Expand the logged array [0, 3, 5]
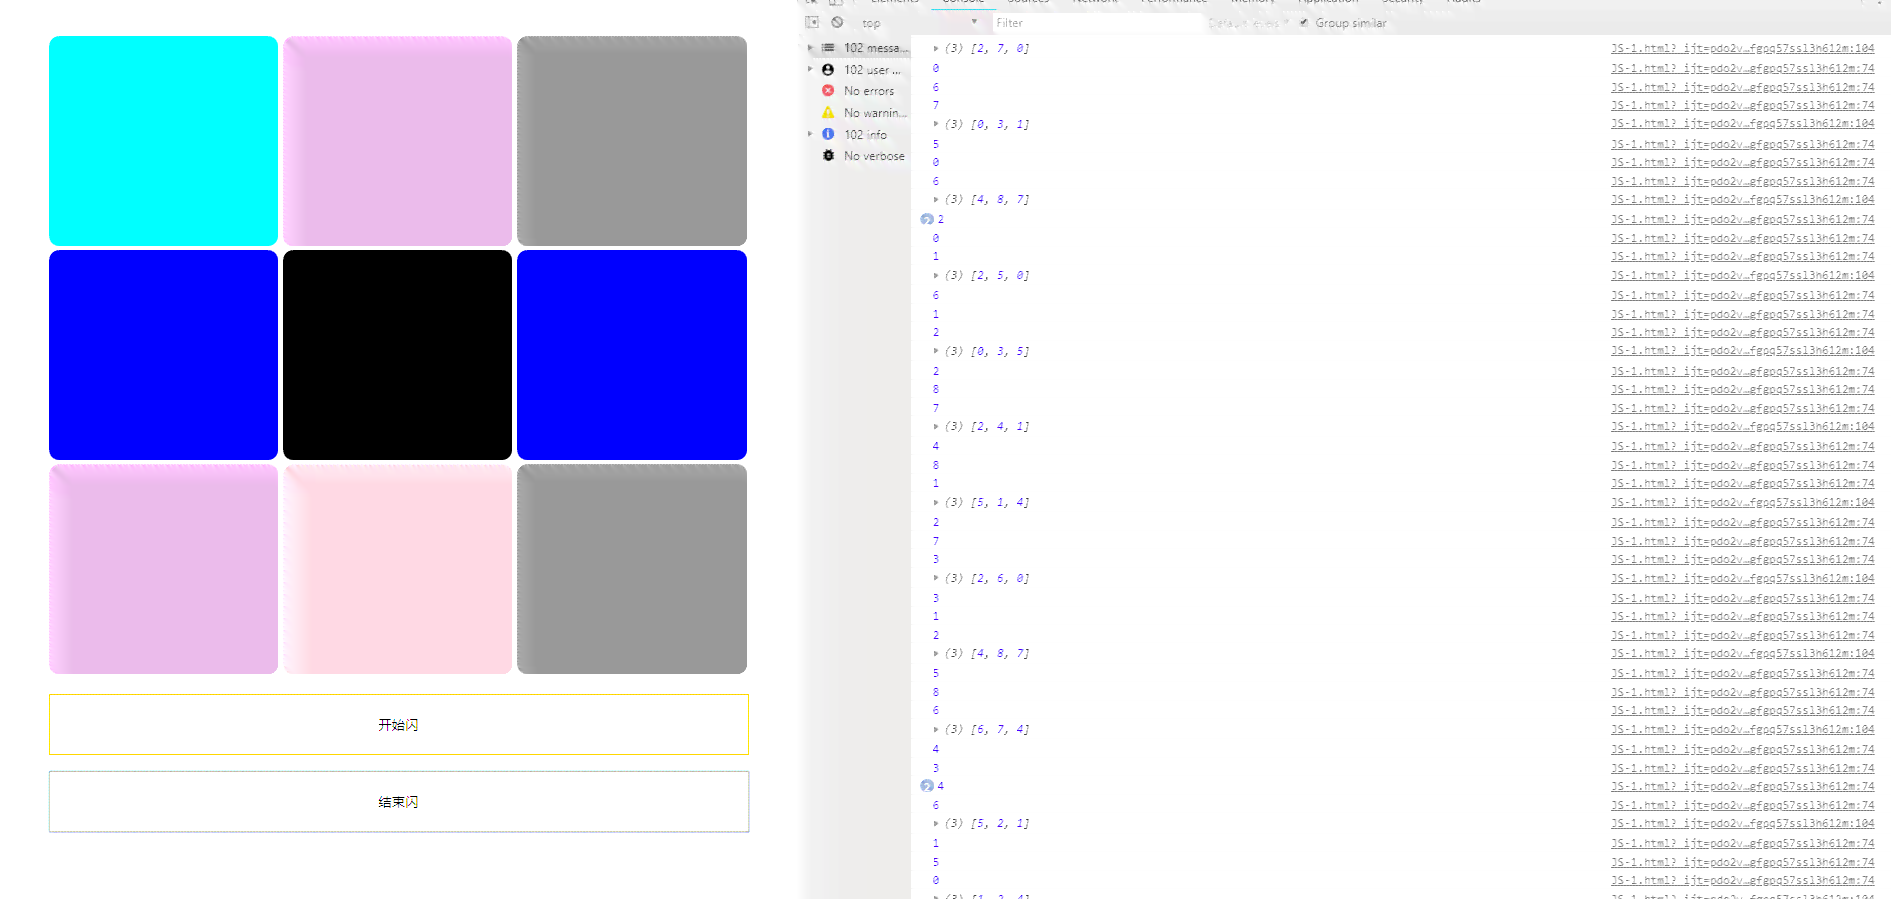 point(935,351)
